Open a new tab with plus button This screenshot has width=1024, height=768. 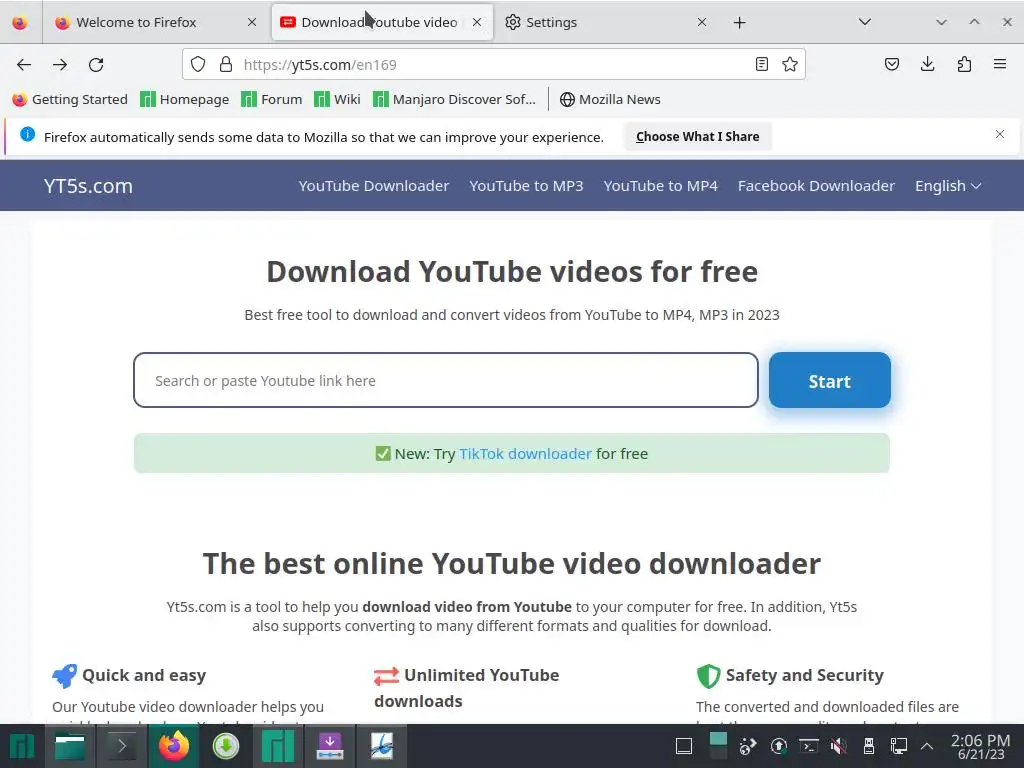tap(739, 23)
